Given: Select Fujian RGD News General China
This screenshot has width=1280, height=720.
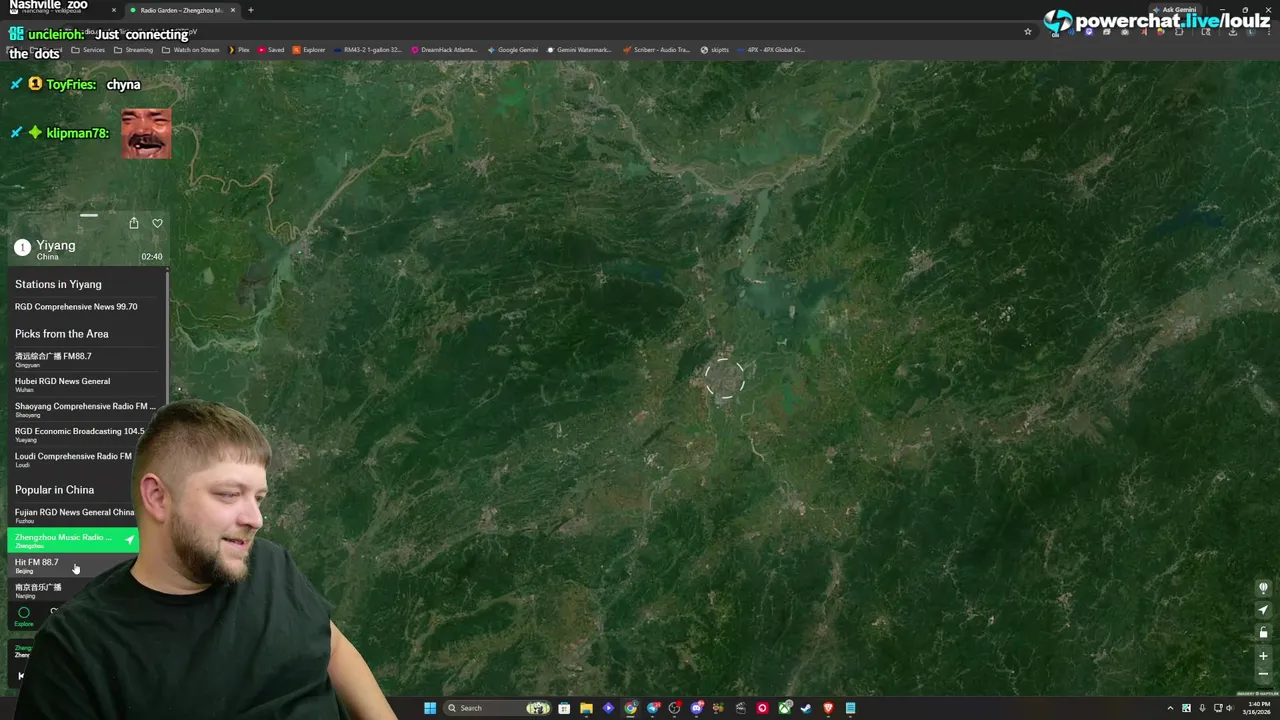Looking at the screenshot, I should pyautogui.click(x=74, y=516).
